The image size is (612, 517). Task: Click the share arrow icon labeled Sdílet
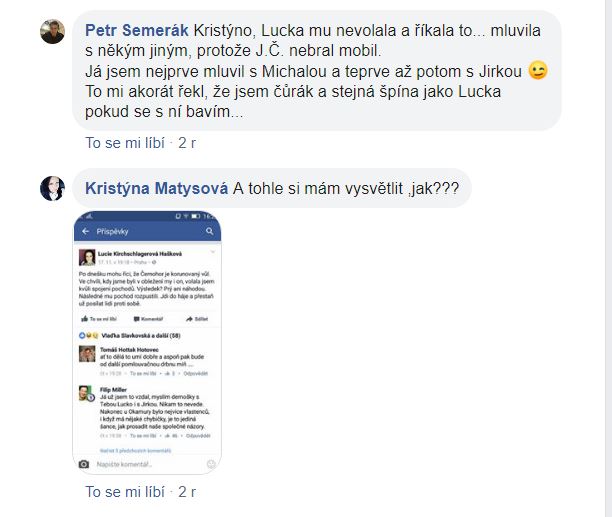click(189, 319)
